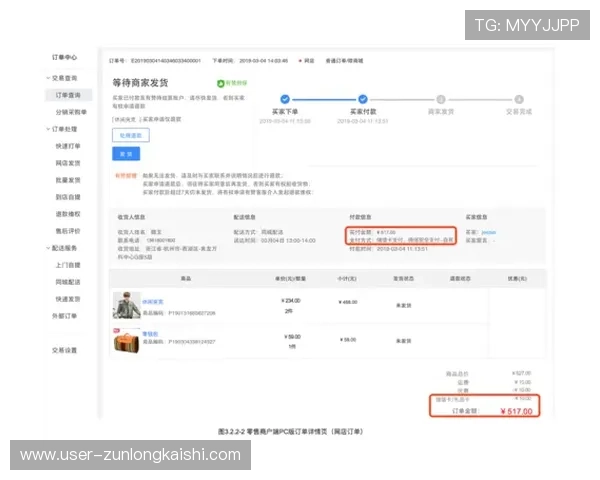The height and width of the screenshot is (480, 600).
Task: Click the 发货状态 column header
Action: [404, 278]
